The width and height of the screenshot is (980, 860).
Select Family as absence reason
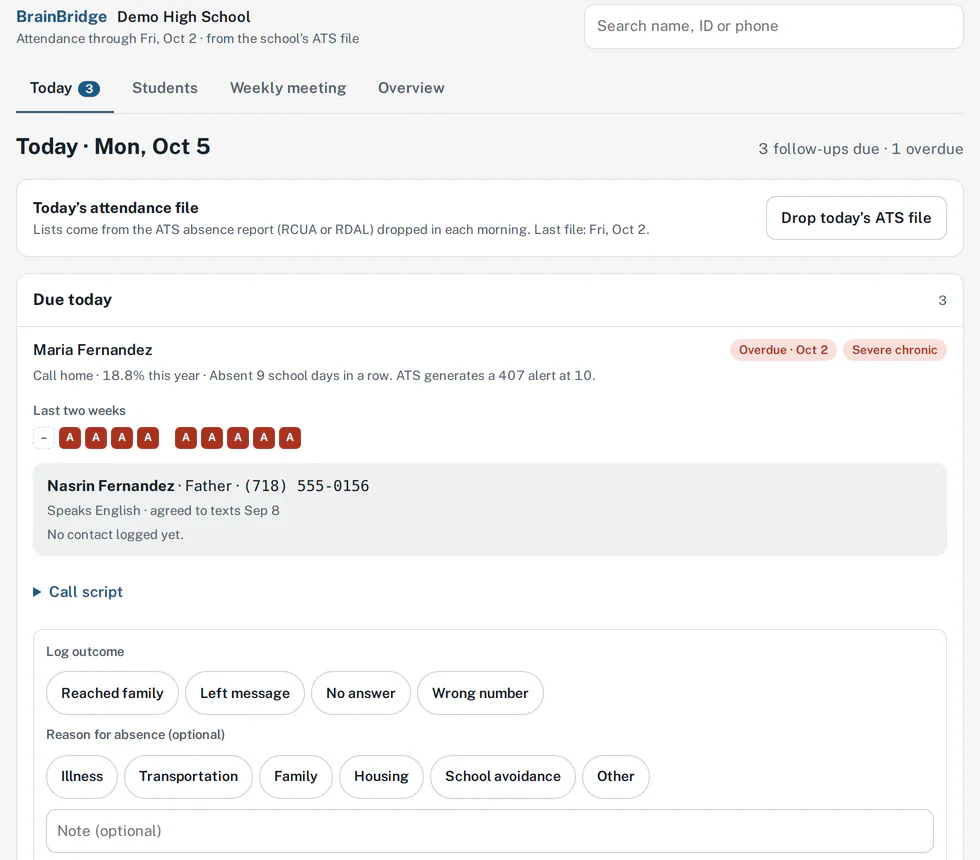pos(296,776)
